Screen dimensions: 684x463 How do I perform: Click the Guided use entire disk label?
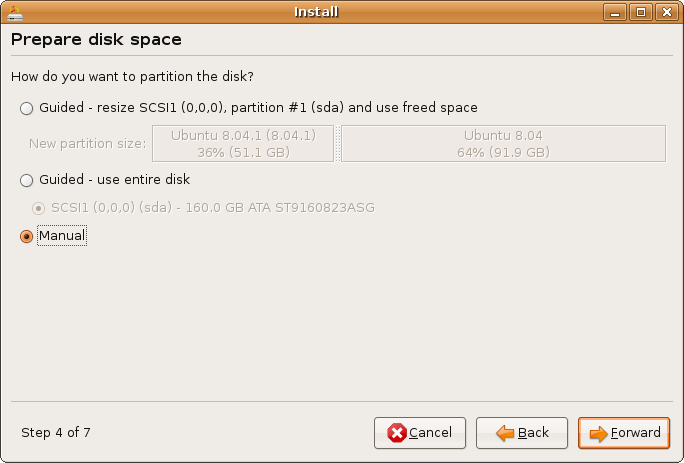point(115,179)
